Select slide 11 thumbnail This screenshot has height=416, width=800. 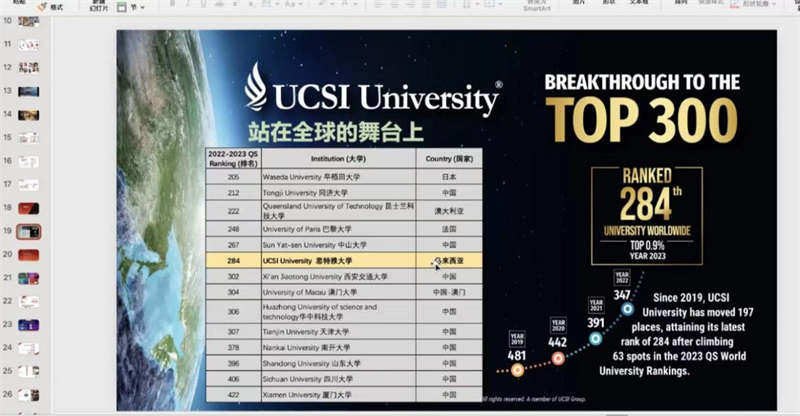[x=29, y=45]
